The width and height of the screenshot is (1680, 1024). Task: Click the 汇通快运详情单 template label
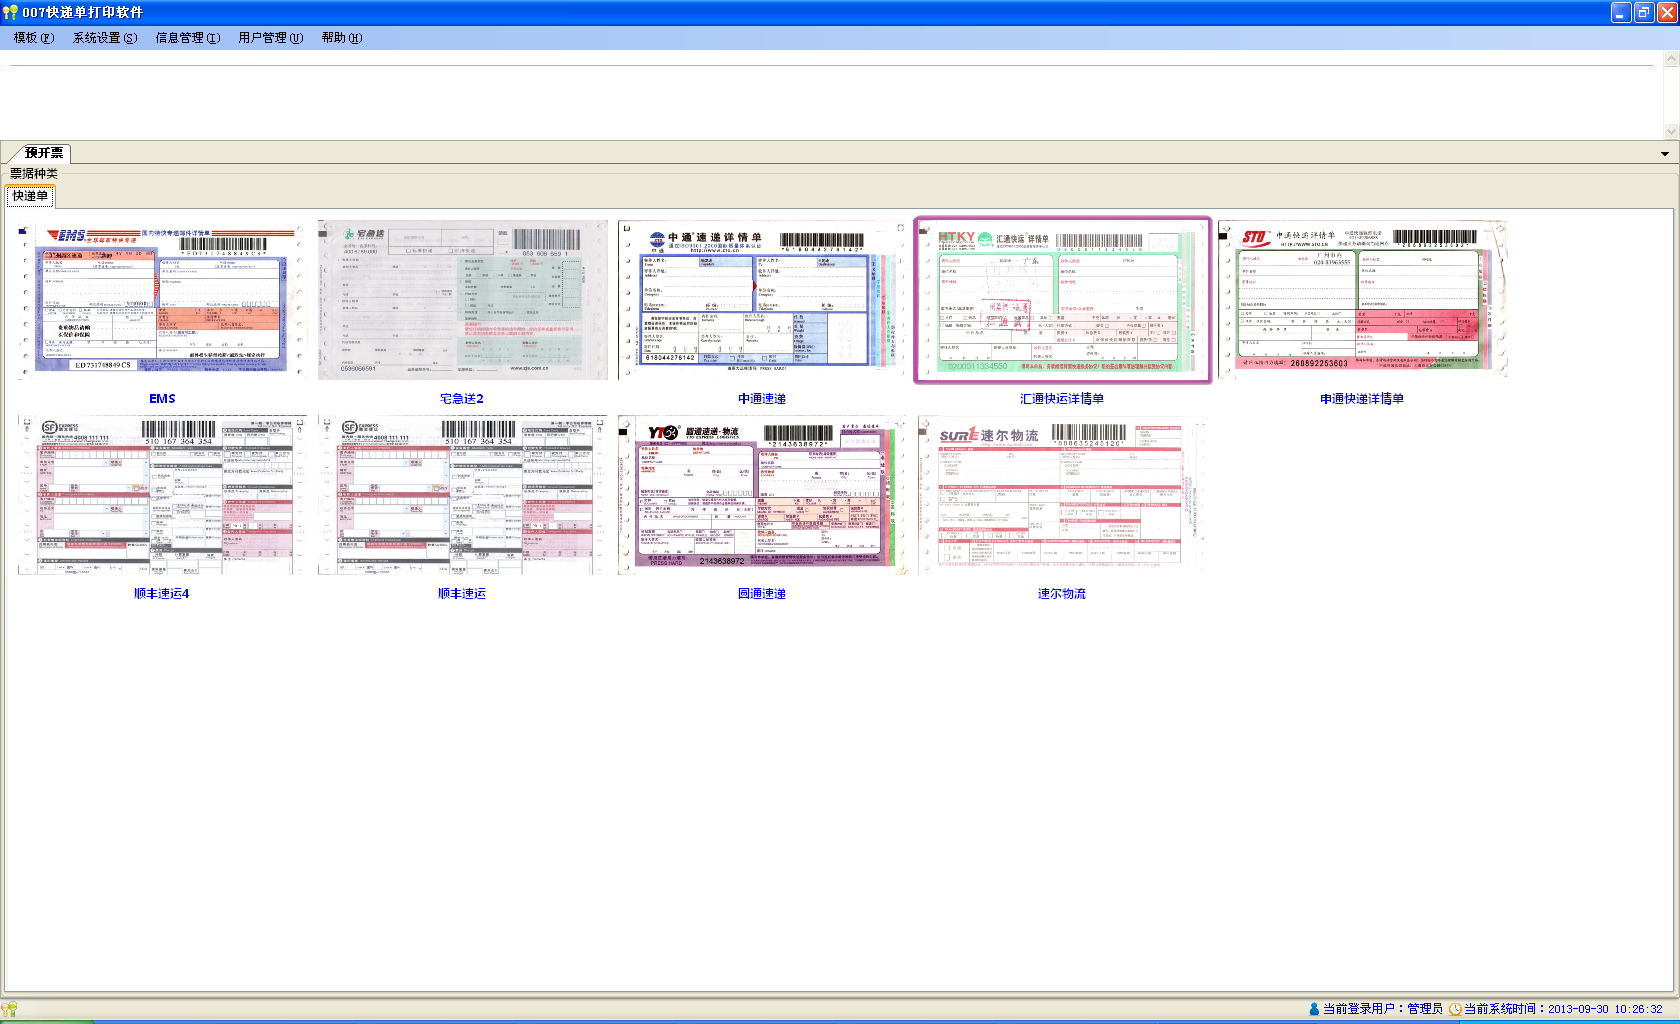pos(1062,399)
